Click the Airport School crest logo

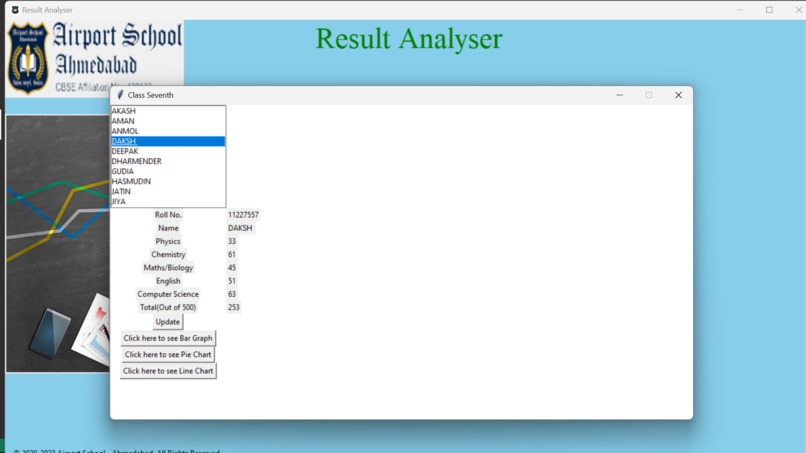[28, 58]
